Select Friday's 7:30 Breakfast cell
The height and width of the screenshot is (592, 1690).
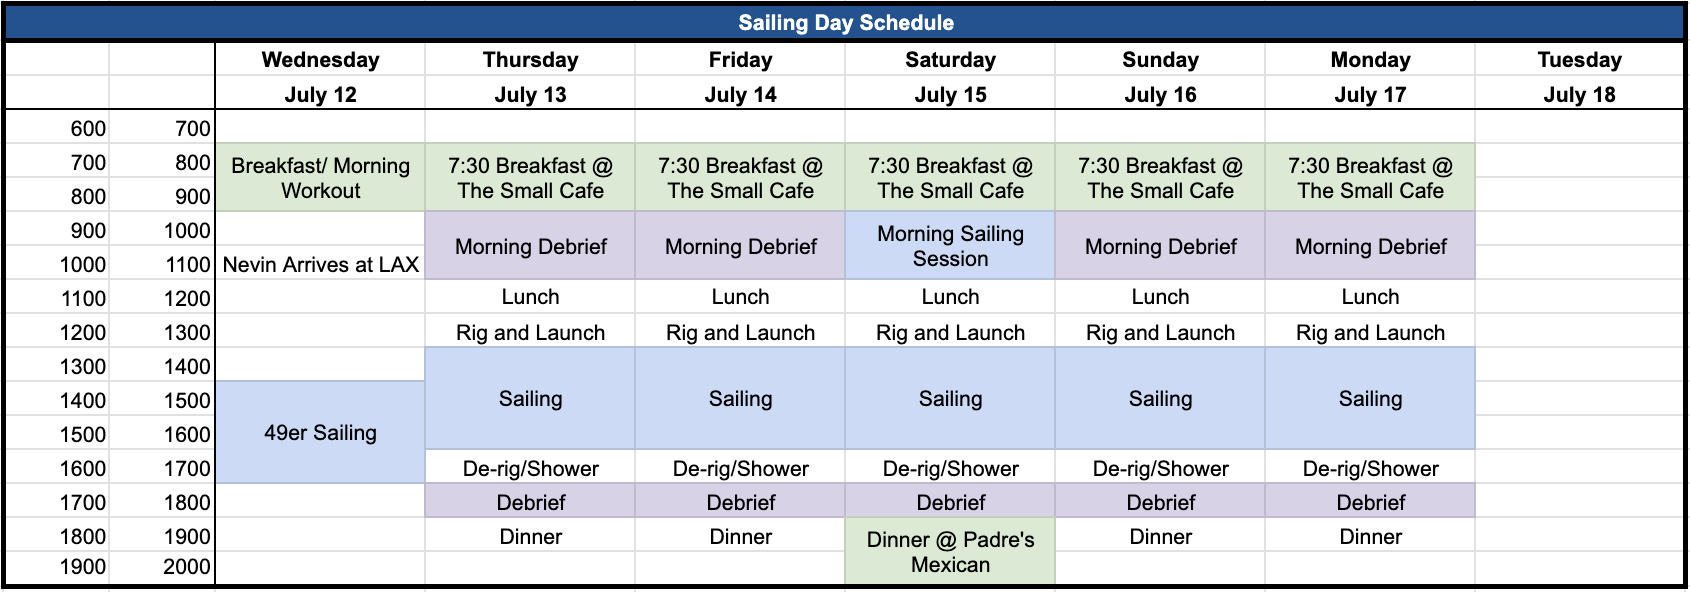point(740,178)
